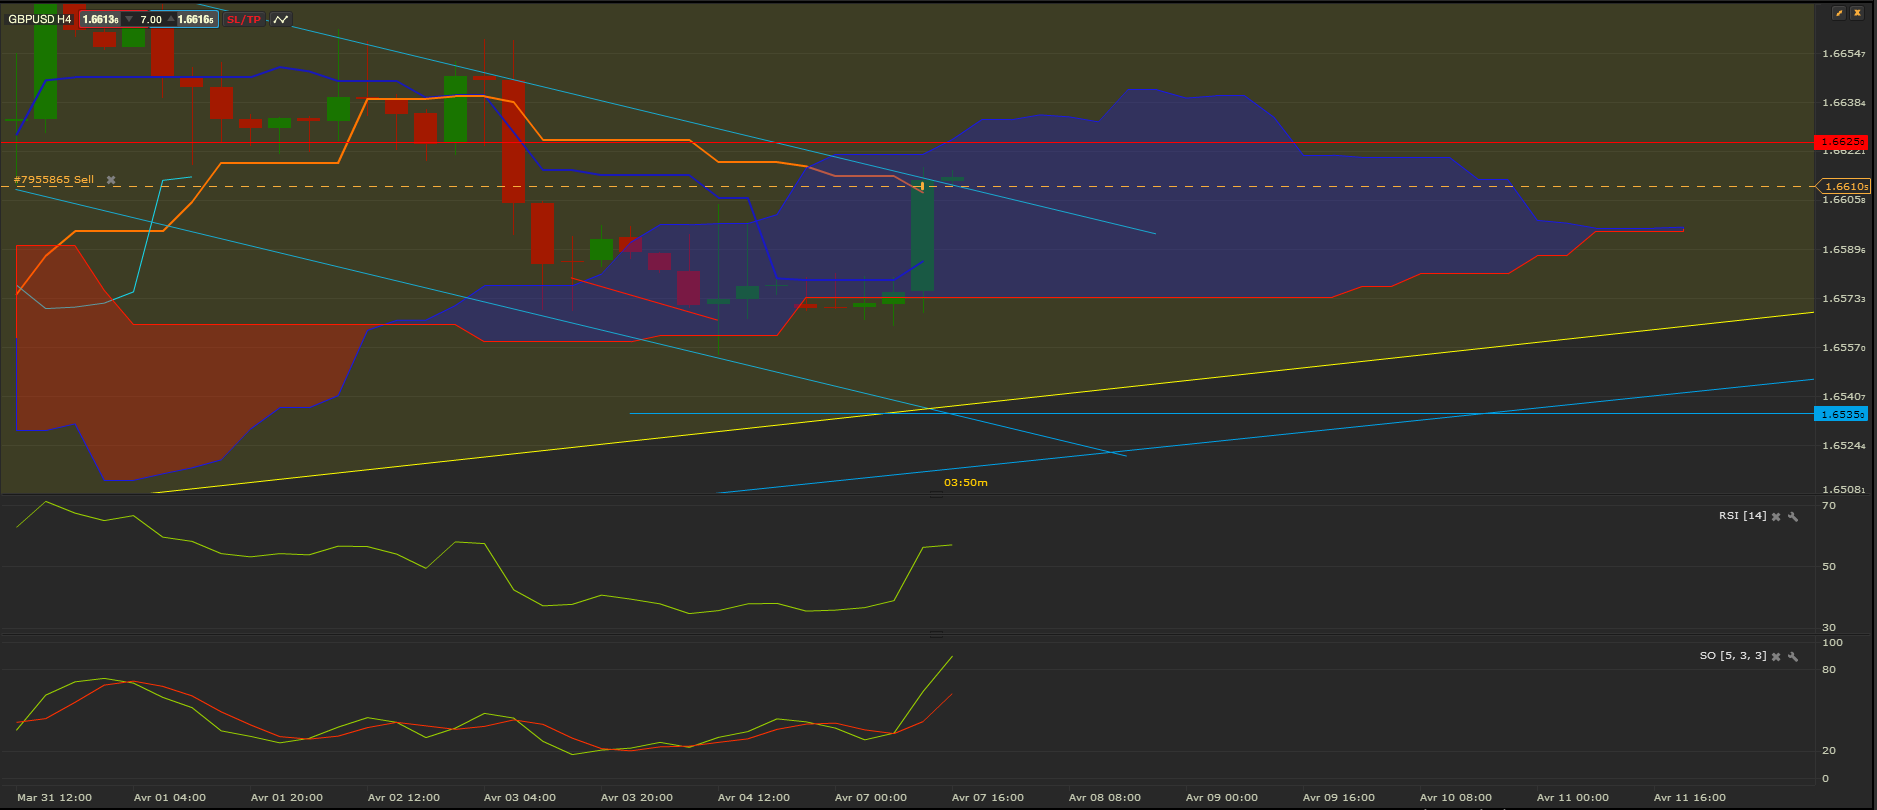Remove the SO [5, 3, 3] indicator
1877x810 pixels.
[1776, 657]
